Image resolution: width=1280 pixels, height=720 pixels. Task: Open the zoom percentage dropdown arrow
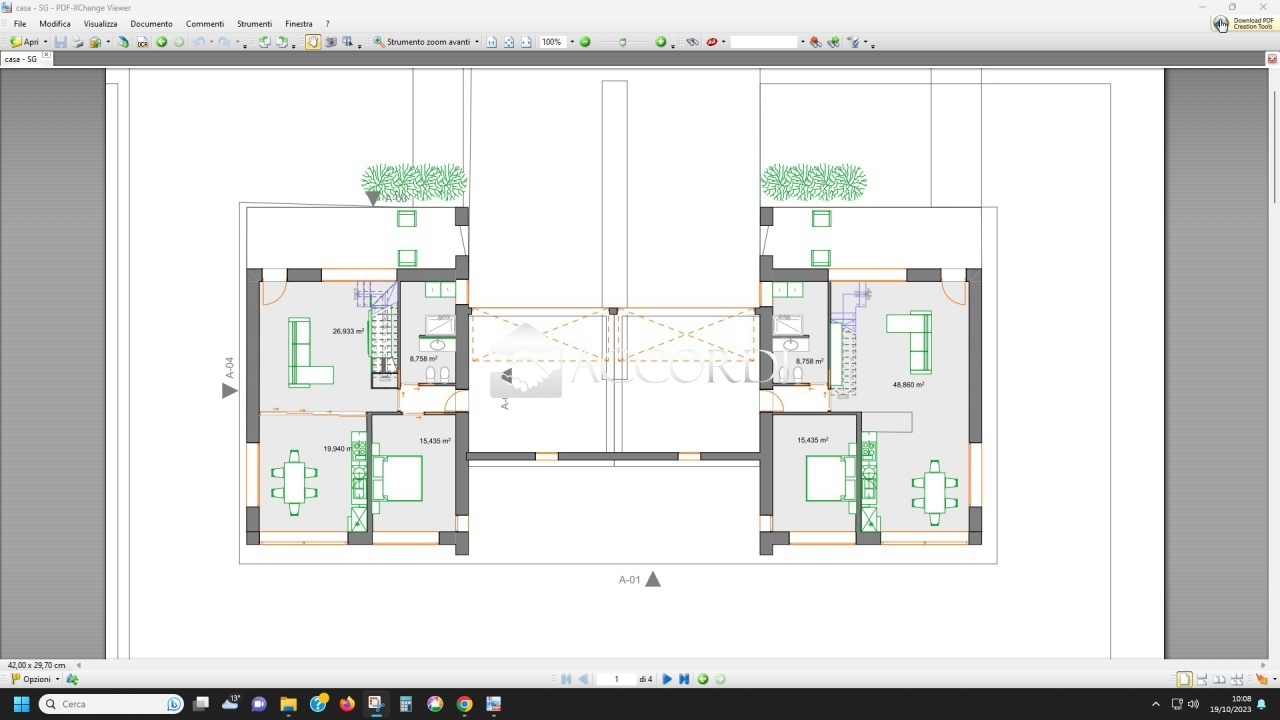[572, 42]
